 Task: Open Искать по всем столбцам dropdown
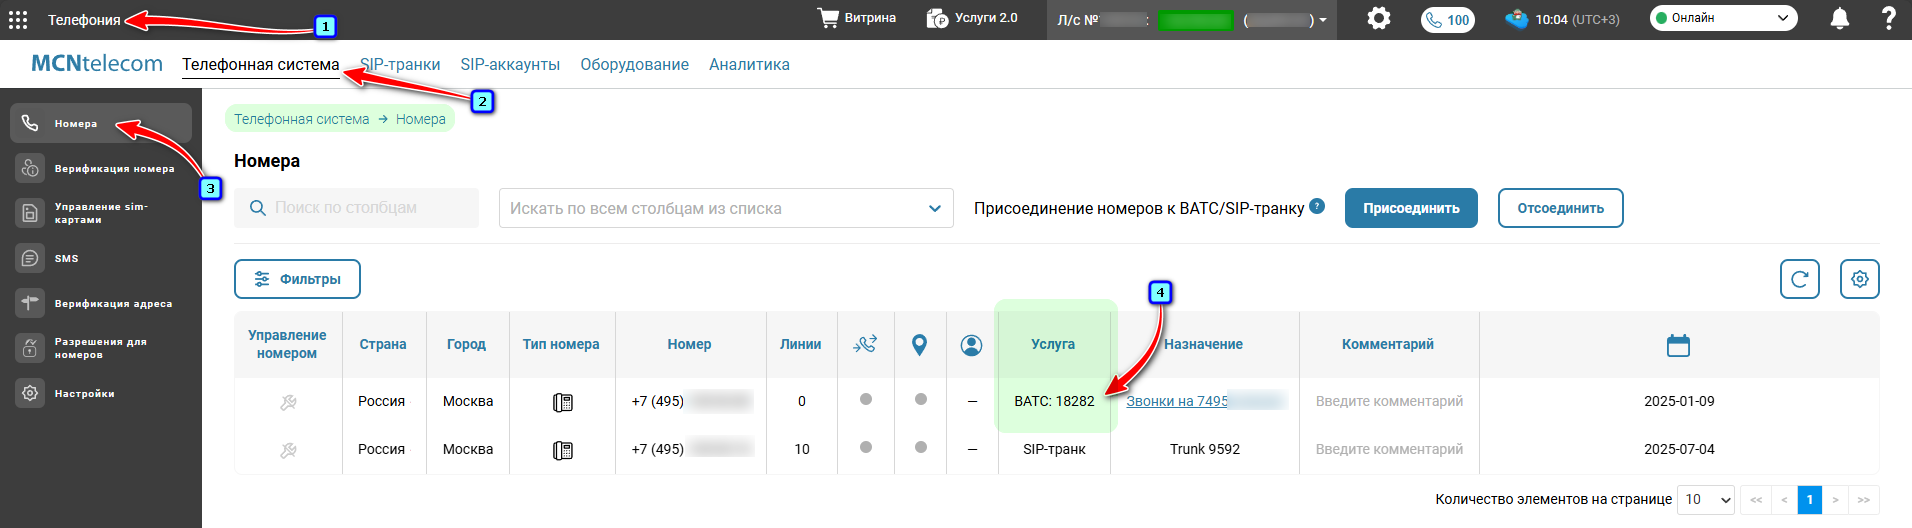[x=726, y=208]
